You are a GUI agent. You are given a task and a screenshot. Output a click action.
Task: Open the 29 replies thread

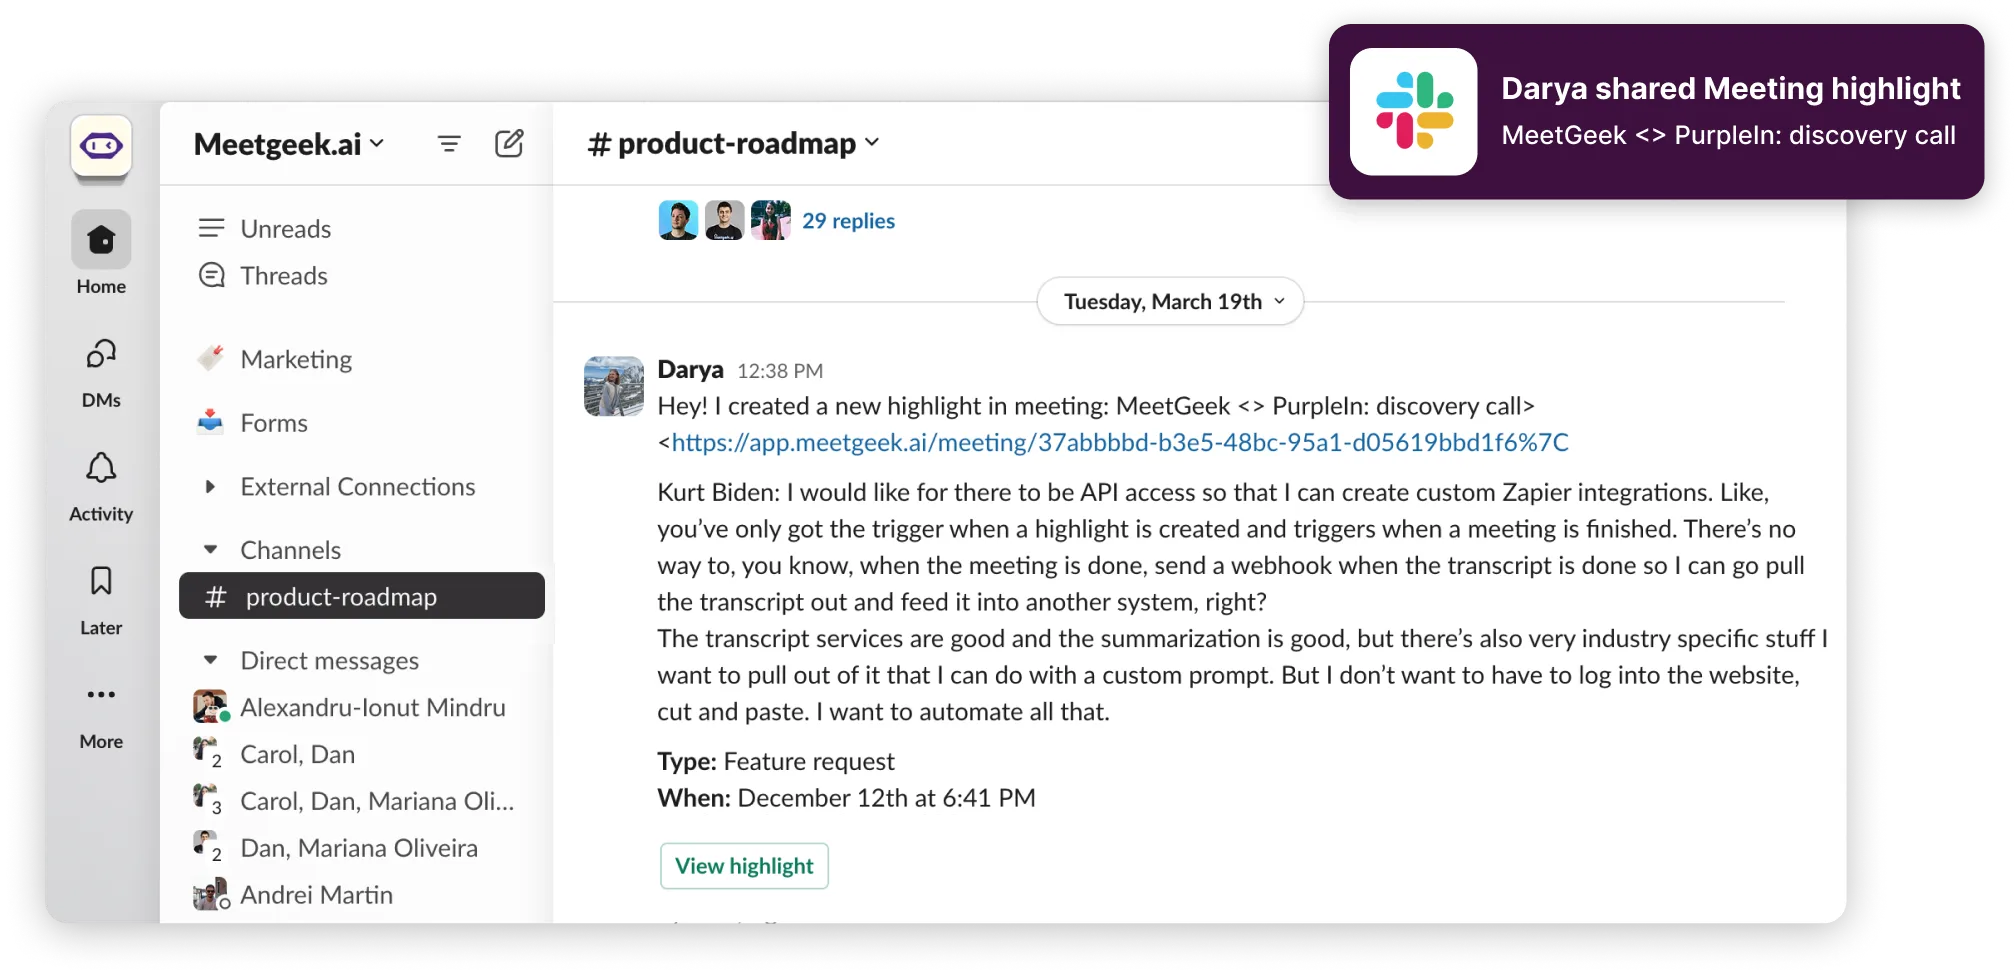point(848,221)
